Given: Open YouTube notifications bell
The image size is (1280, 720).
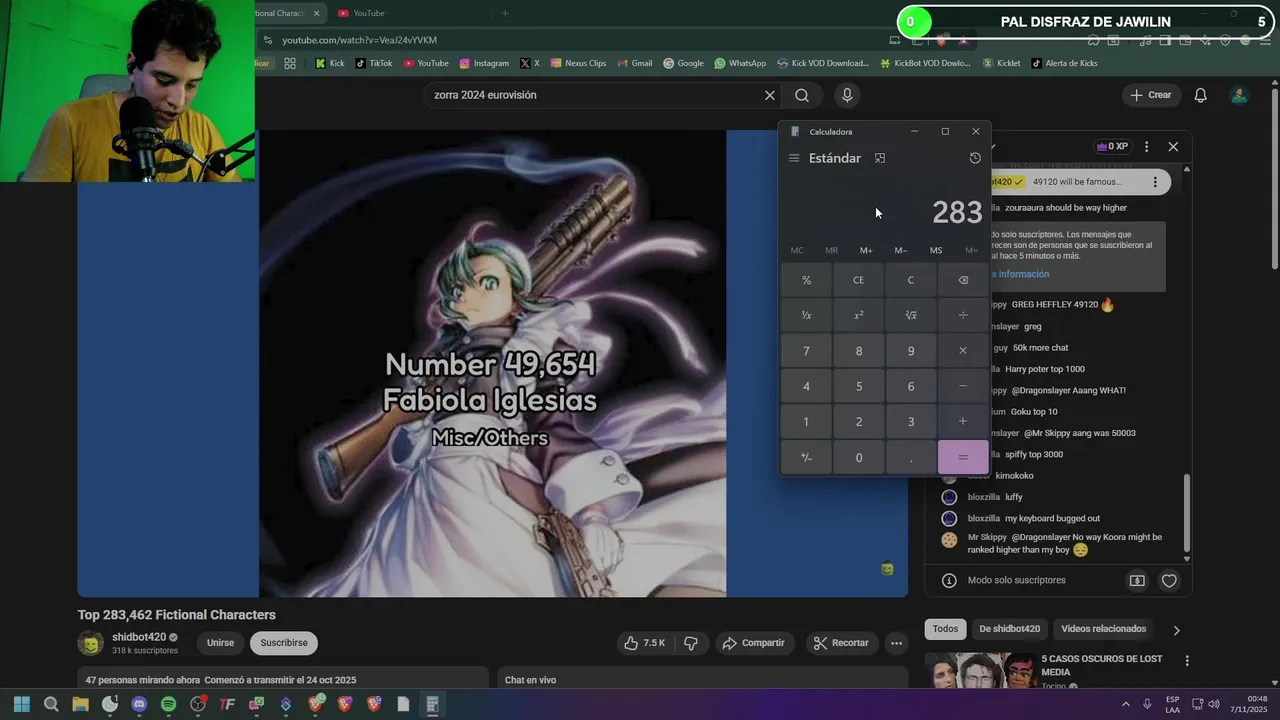Looking at the screenshot, I should (1201, 95).
